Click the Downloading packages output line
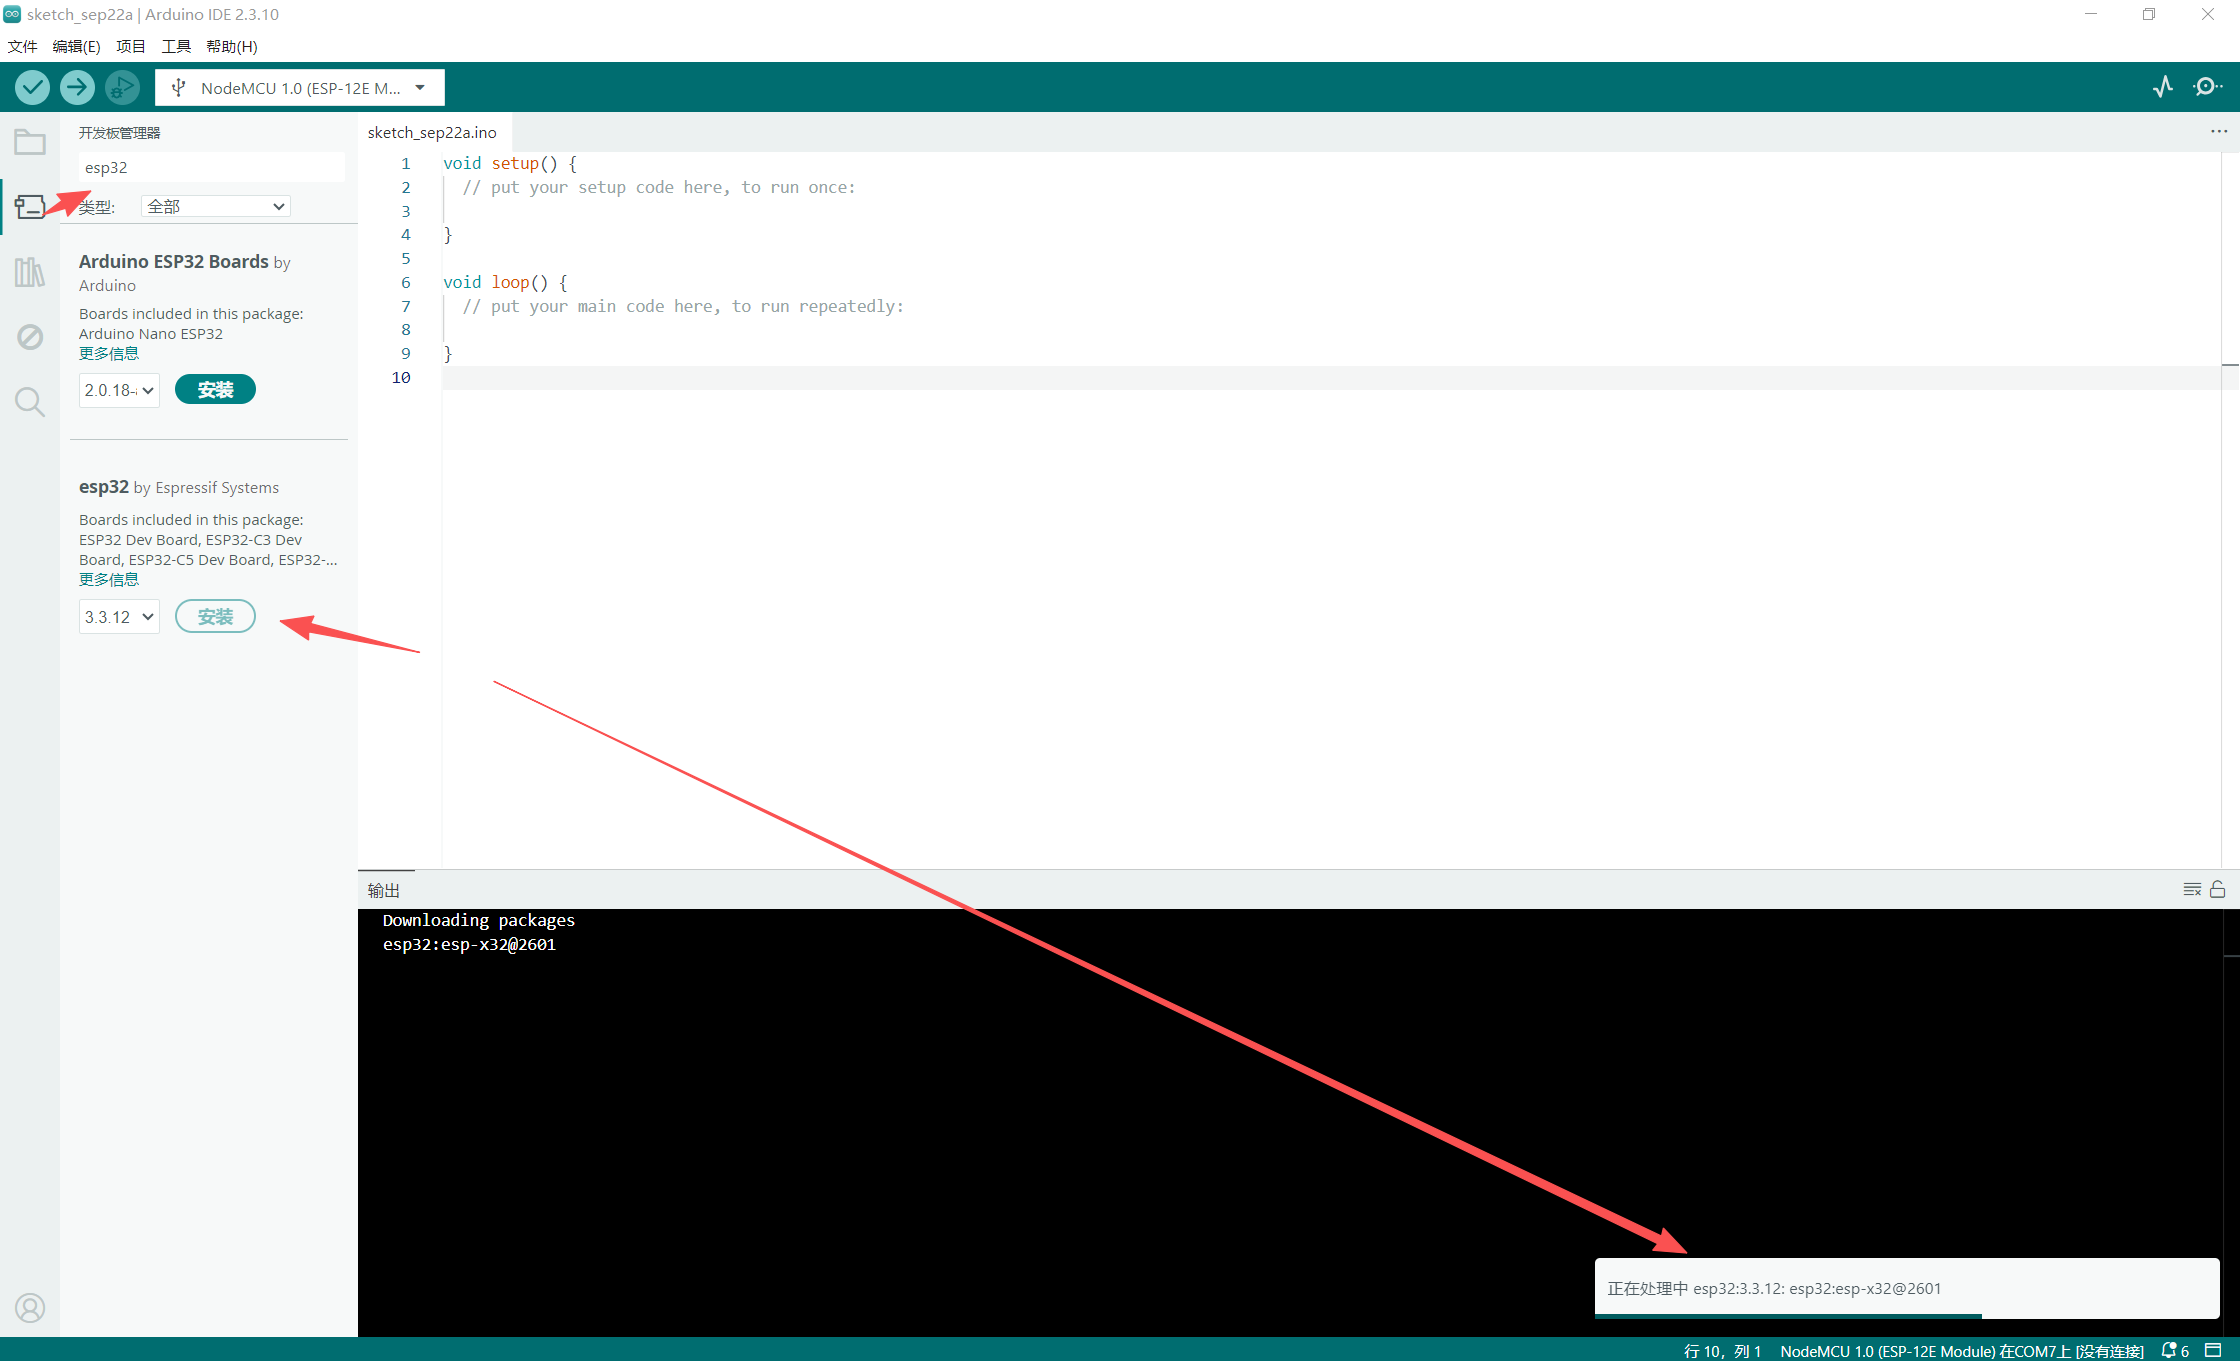 pos(479,920)
